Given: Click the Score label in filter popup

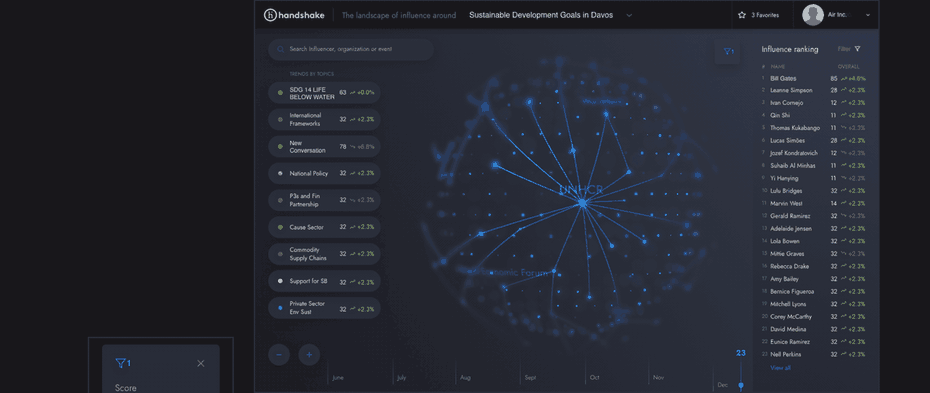Looking at the screenshot, I should (x=125, y=388).
